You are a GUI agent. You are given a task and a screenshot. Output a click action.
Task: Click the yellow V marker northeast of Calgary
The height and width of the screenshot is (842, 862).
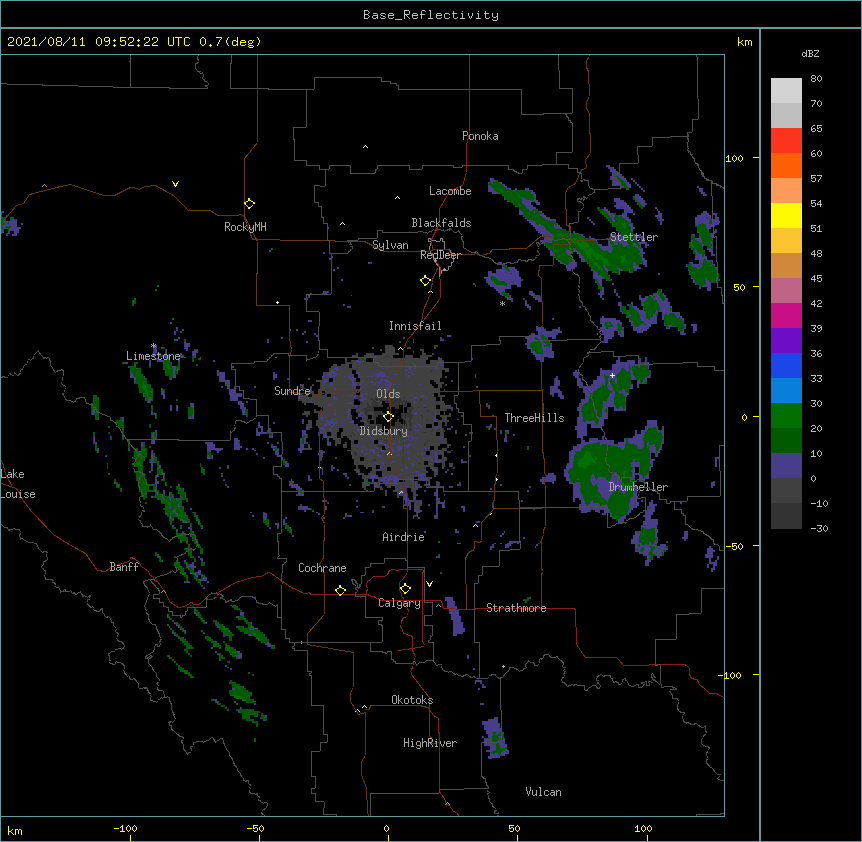pyautogui.click(x=429, y=584)
